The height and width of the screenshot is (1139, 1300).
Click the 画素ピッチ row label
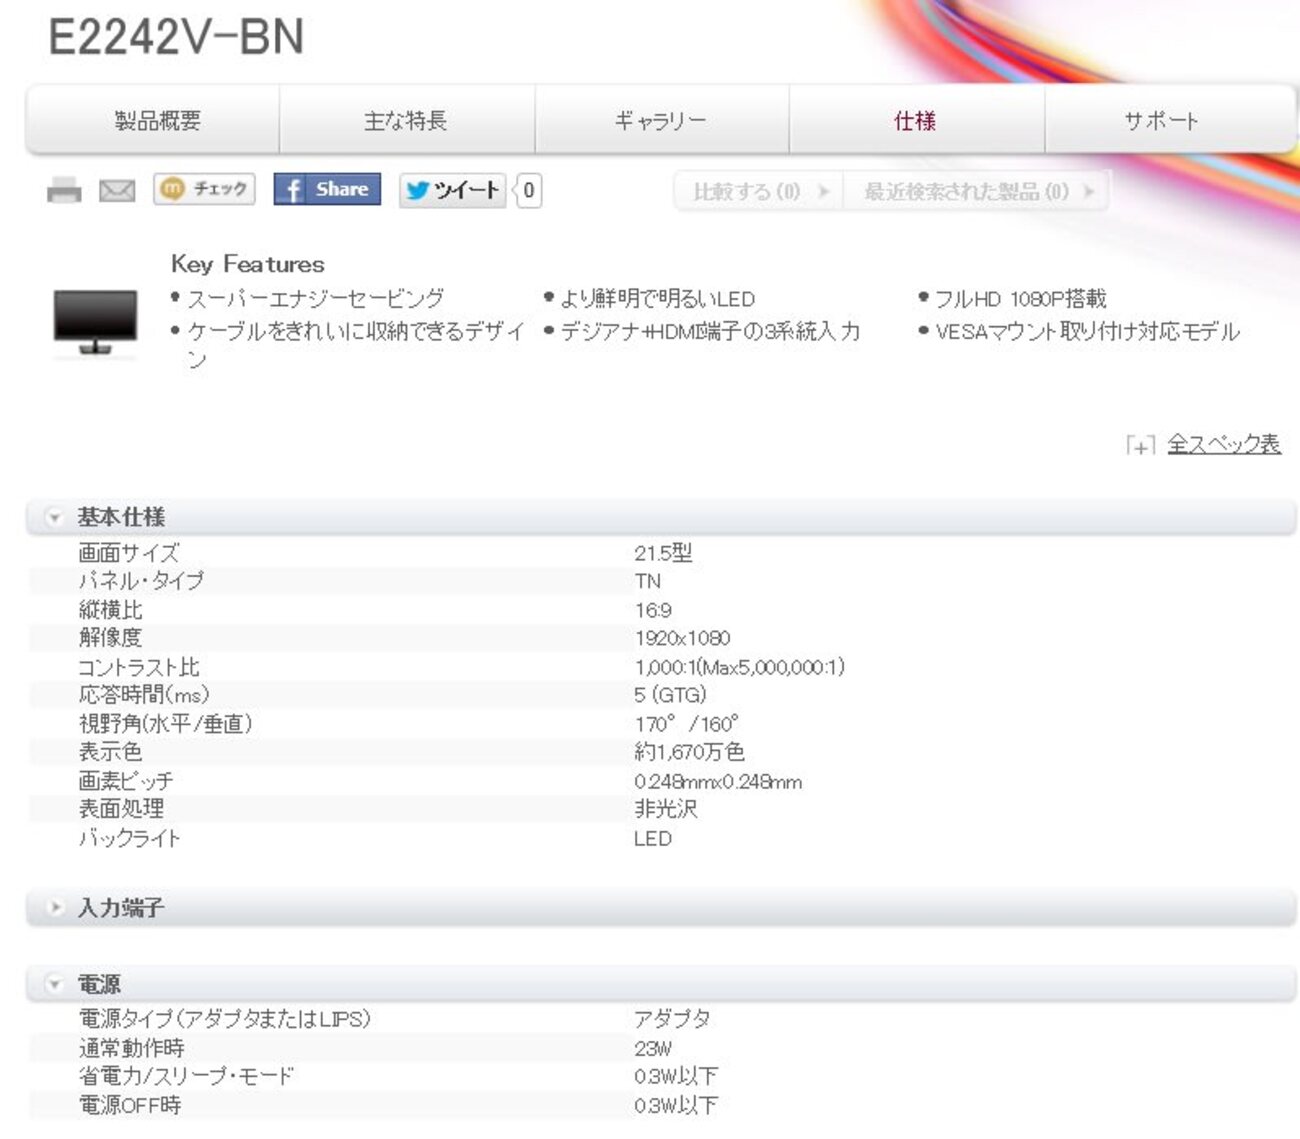pyautogui.click(x=126, y=781)
